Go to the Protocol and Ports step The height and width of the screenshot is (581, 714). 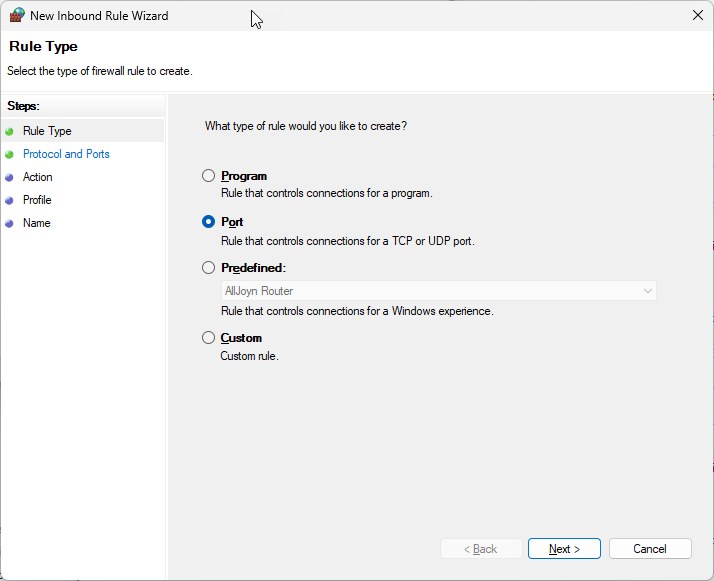coord(66,154)
